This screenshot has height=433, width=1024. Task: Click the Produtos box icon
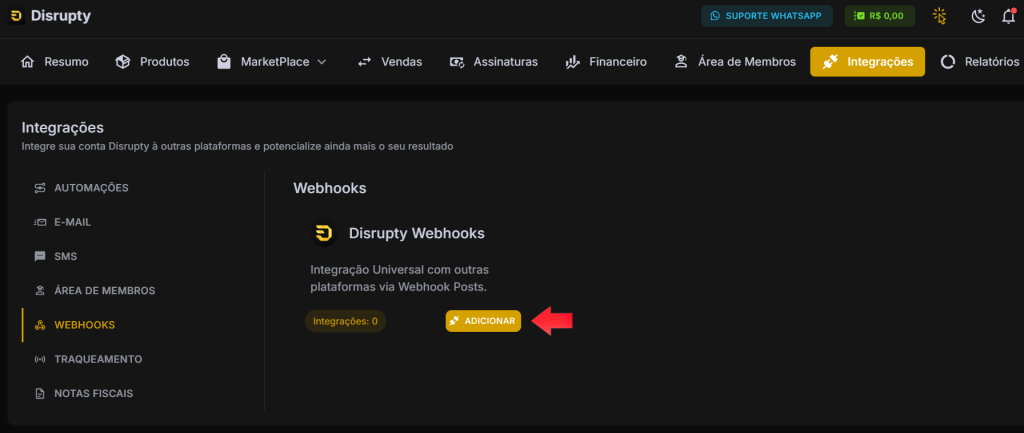[x=123, y=62]
